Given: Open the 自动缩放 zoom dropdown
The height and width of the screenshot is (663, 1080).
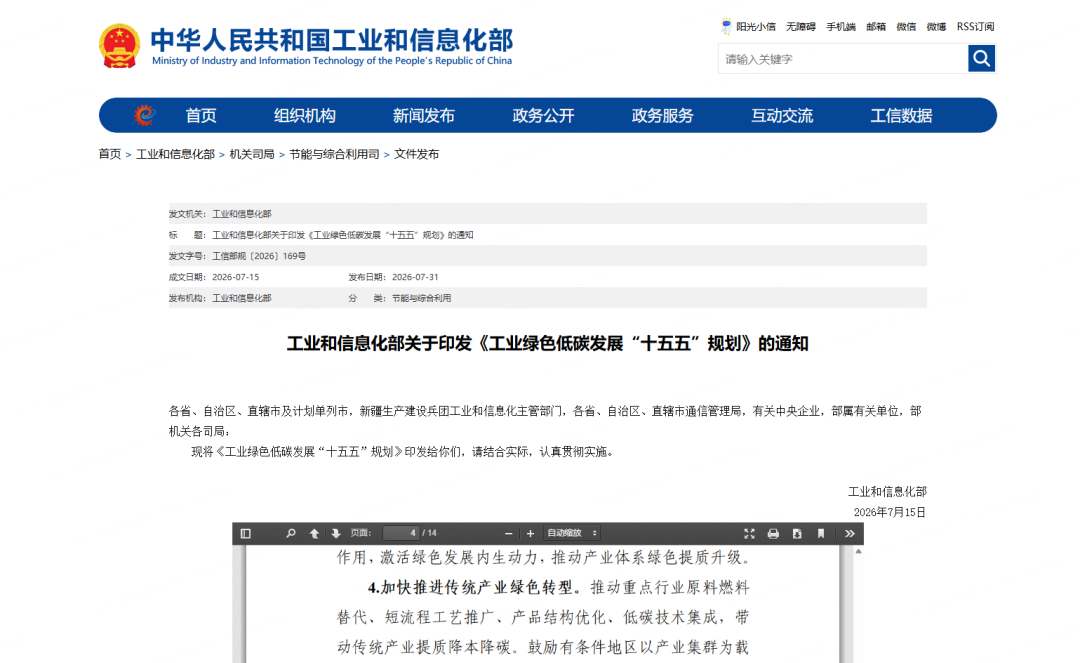Looking at the screenshot, I should pos(572,533).
